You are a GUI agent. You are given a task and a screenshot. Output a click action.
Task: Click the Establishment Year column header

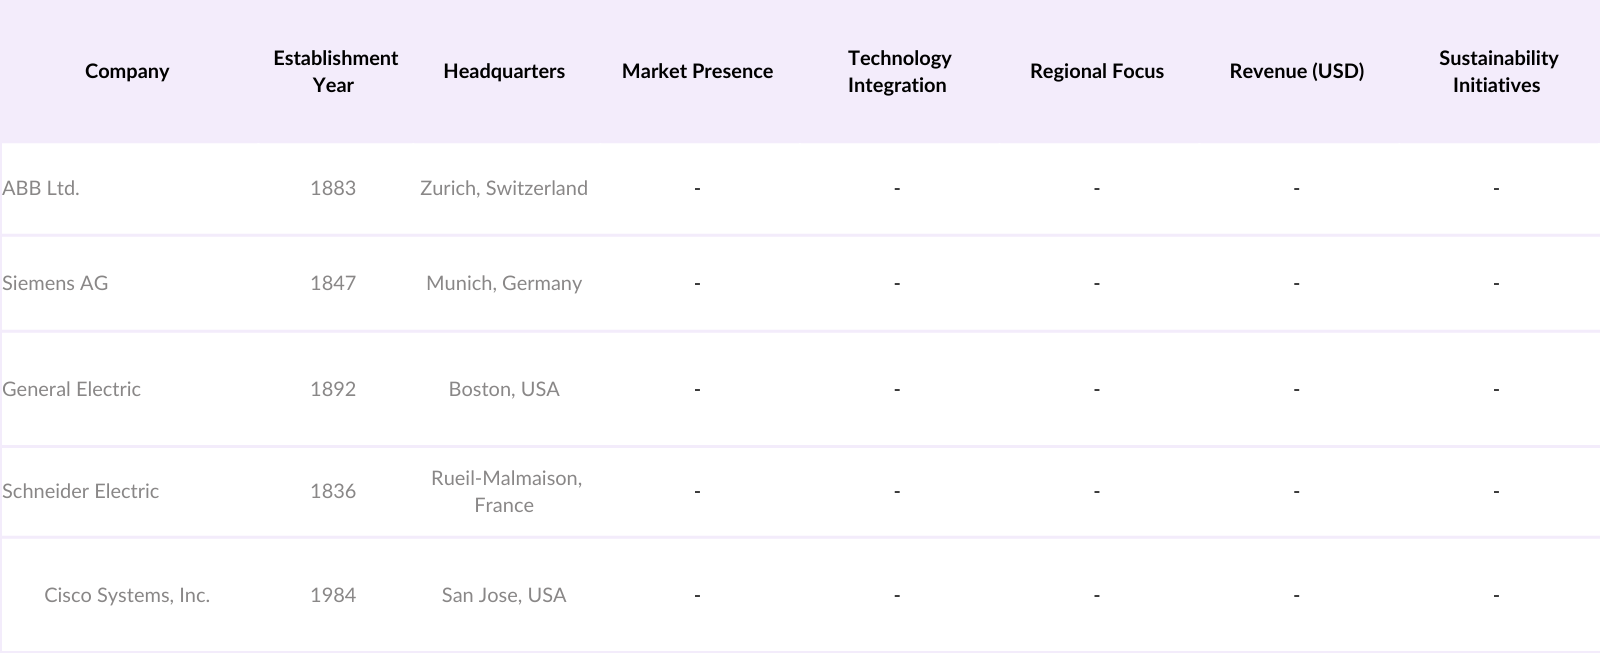coord(334,71)
